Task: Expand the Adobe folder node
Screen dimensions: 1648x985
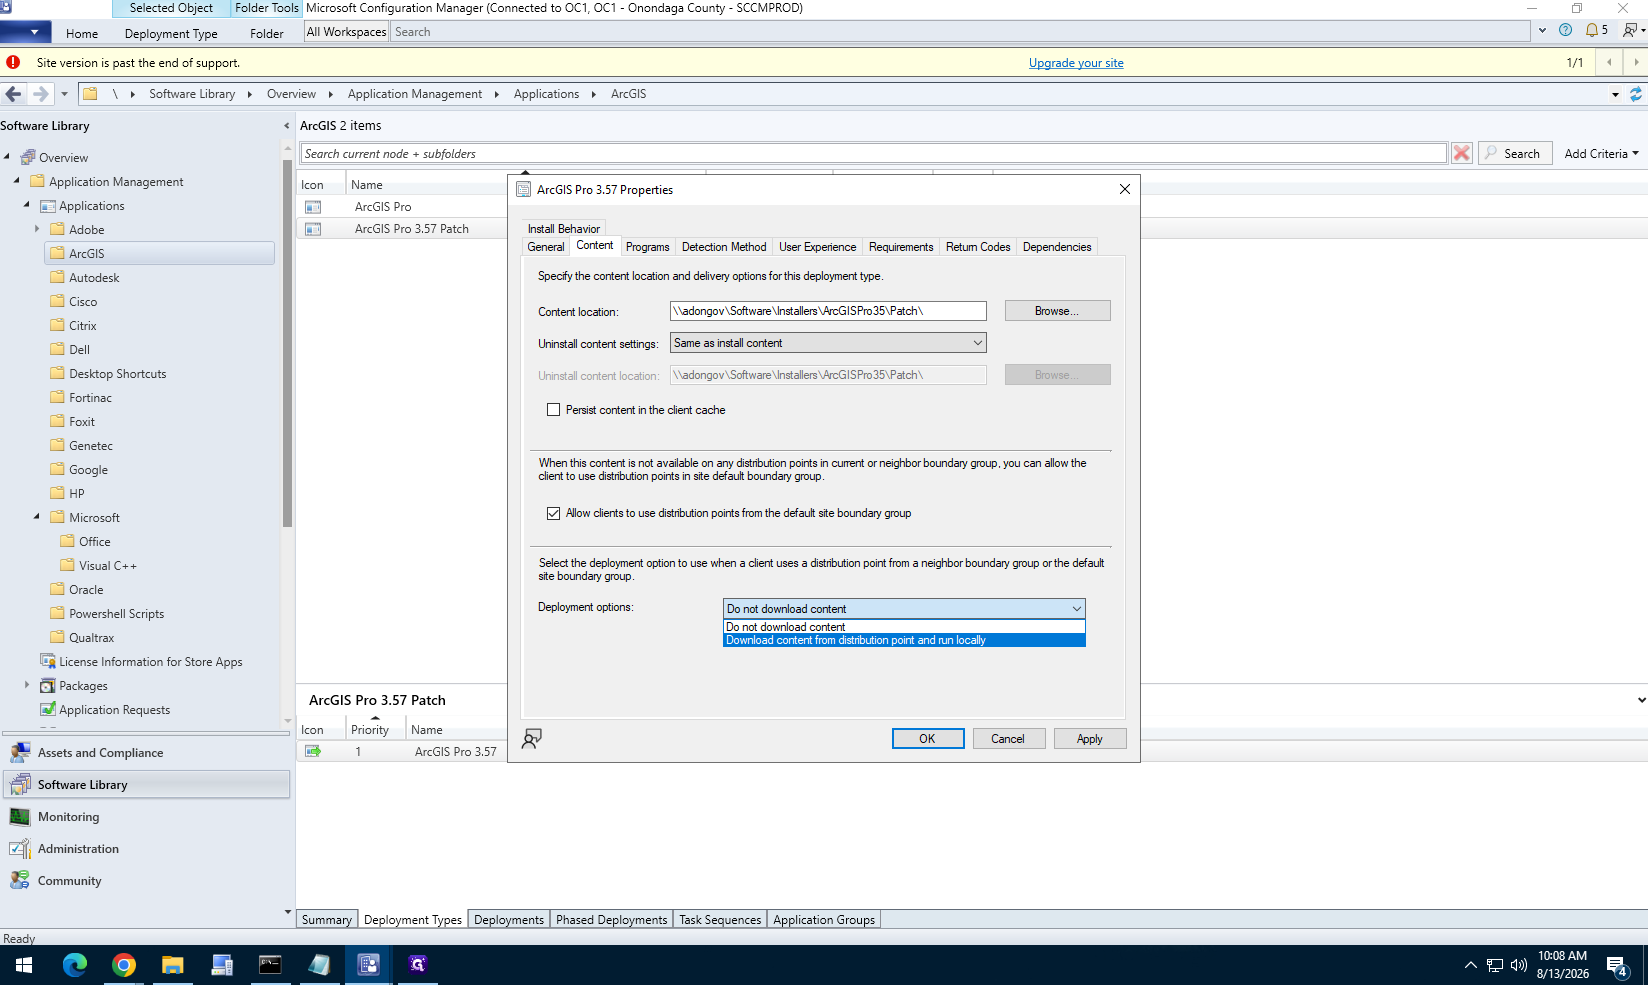Action: [x=37, y=229]
